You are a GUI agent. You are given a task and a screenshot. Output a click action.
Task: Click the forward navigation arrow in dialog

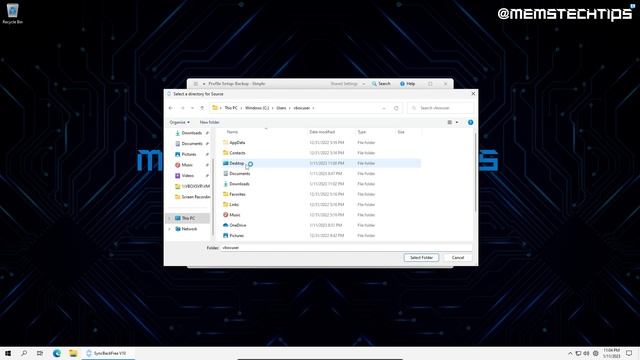coord(182,108)
